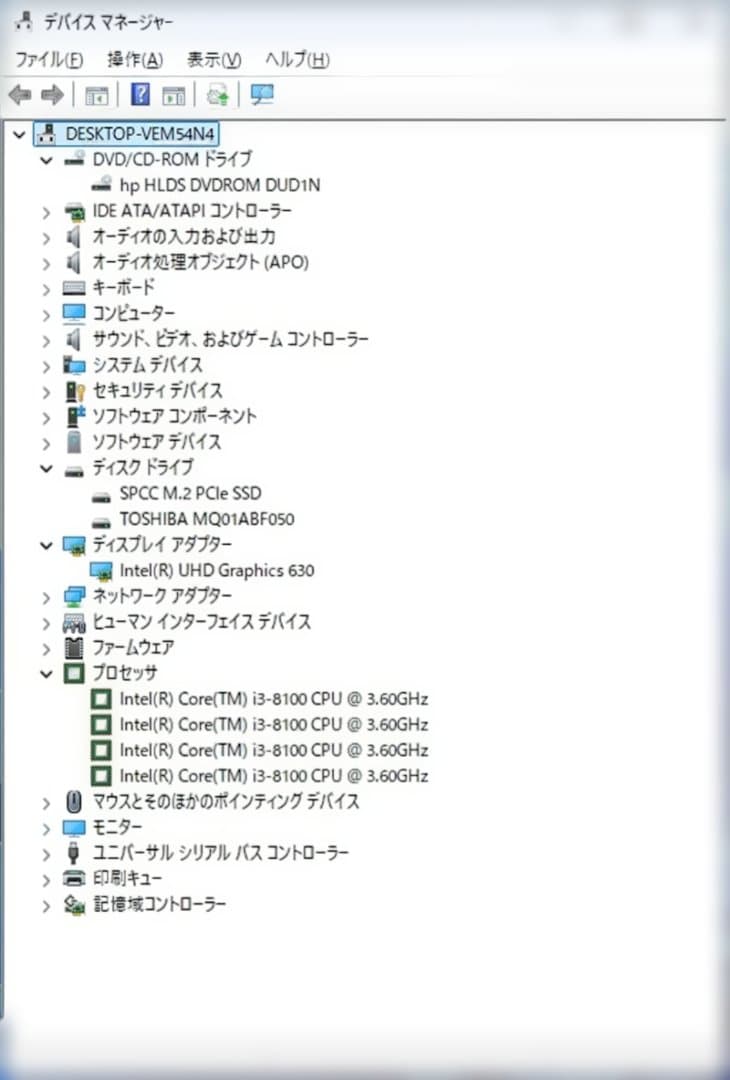Expand サウンド、ビデオ、およびゲーム コントローラー category
Image resolution: width=730 pixels, height=1080 pixels.
pos(46,340)
